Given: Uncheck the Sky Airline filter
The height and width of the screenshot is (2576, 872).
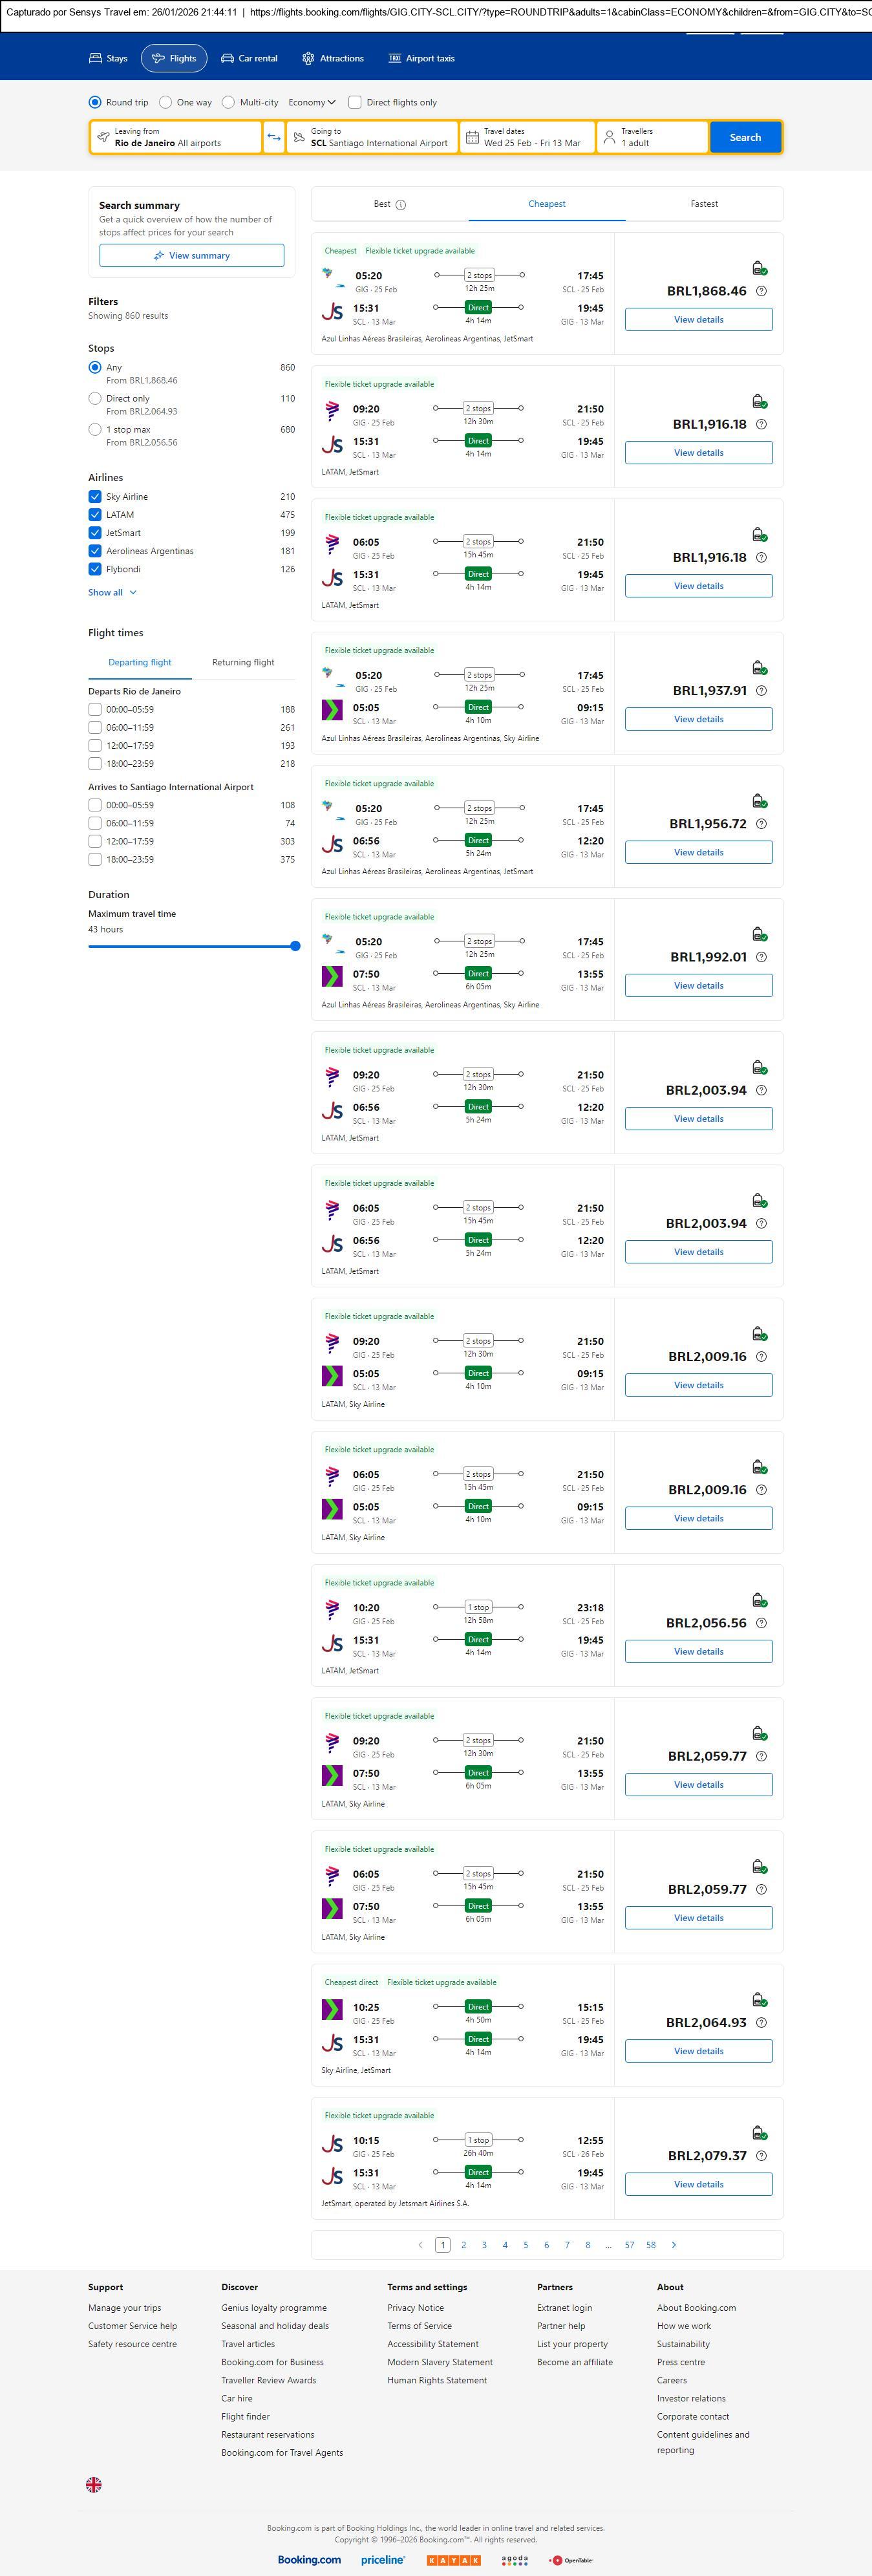Looking at the screenshot, I should [95, 497].
